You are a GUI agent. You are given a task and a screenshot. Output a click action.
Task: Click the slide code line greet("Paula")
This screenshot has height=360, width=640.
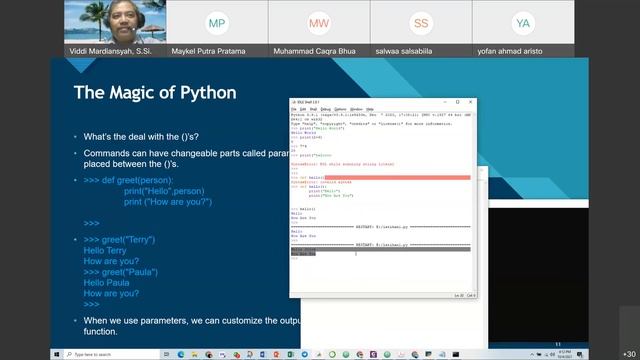[x=121, y=272]
